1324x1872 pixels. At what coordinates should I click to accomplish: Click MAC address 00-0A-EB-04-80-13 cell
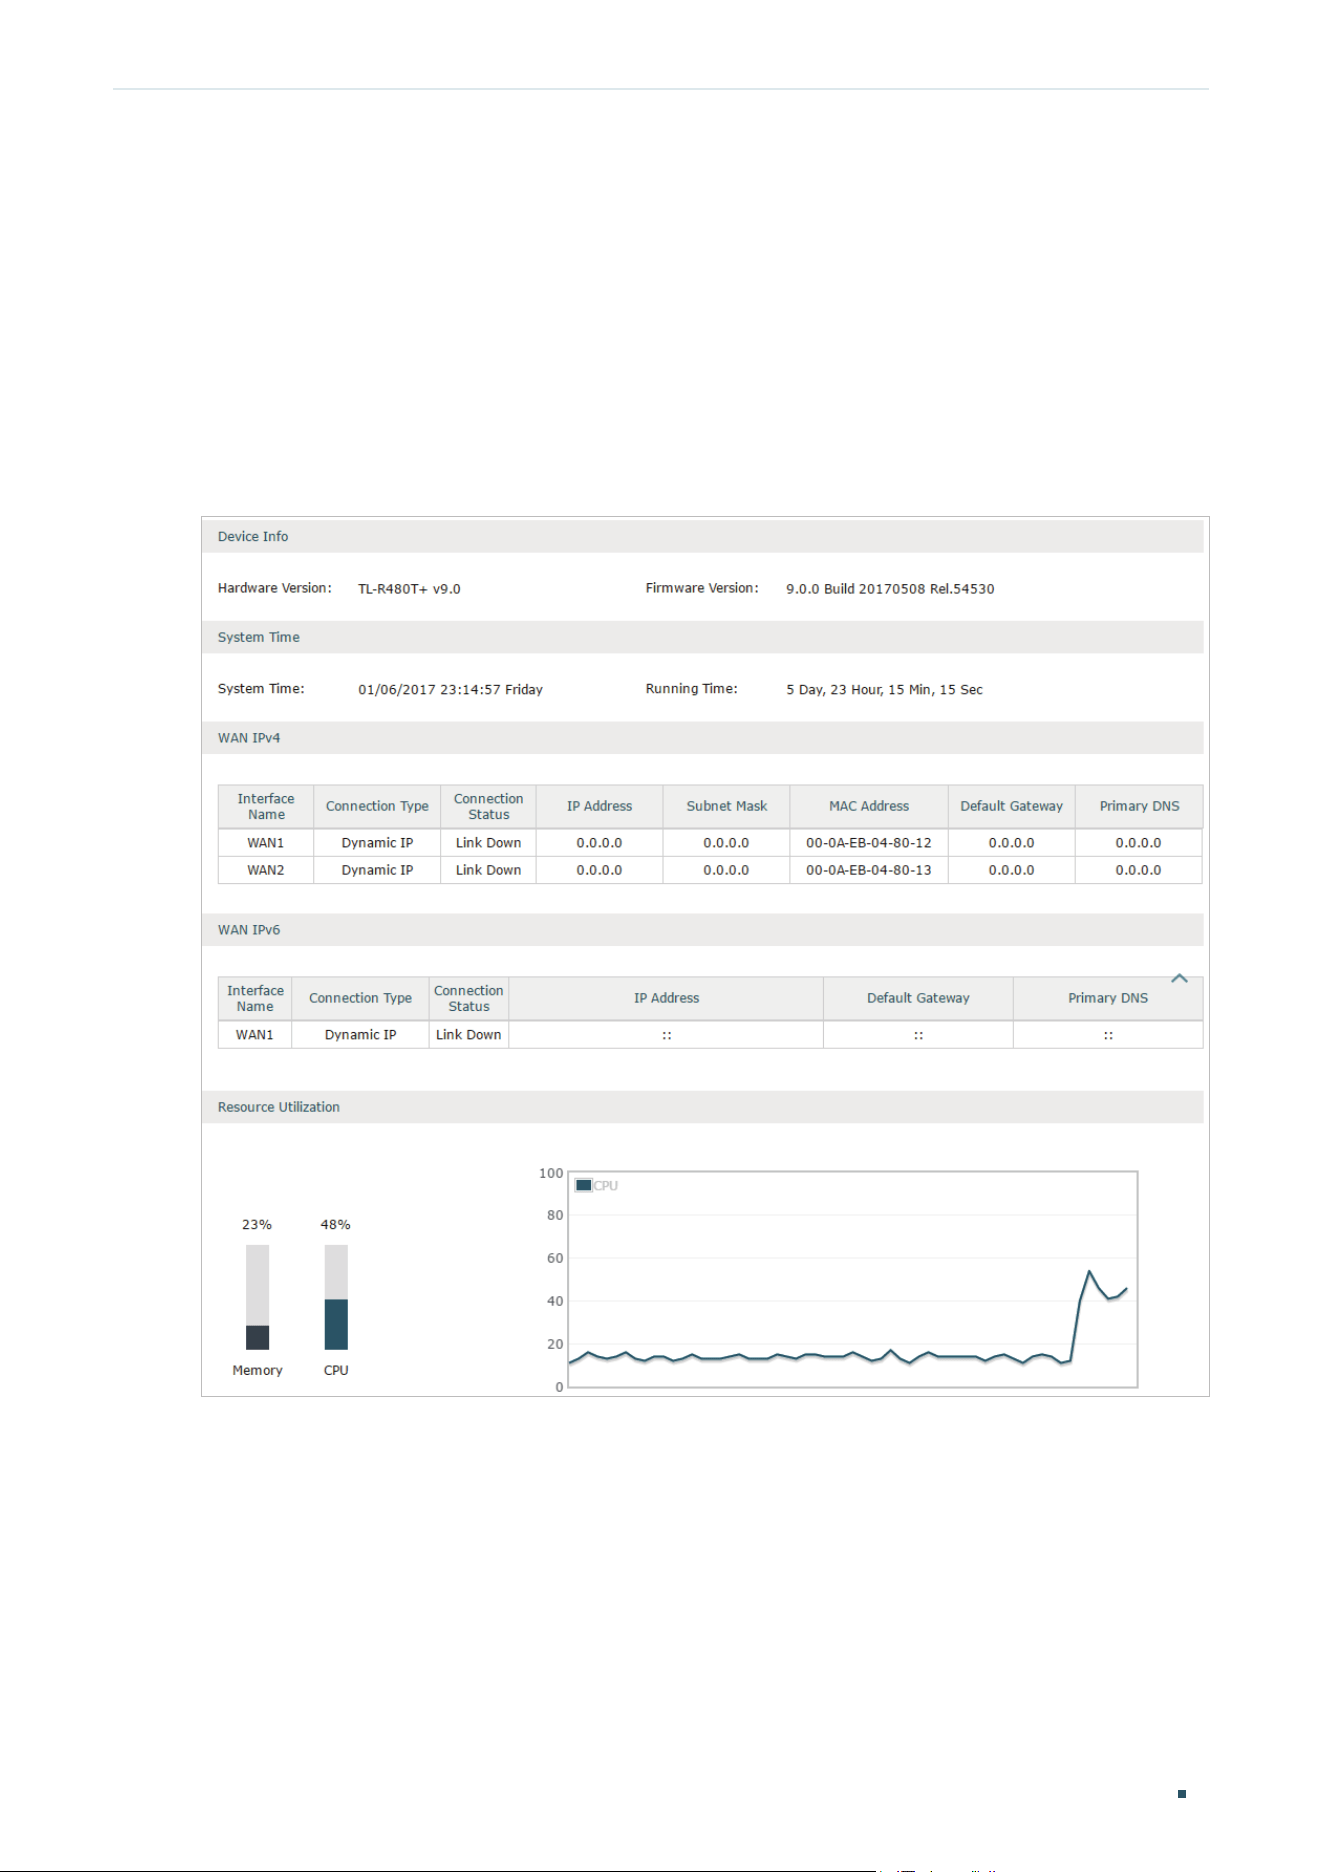tap(869, 870)
